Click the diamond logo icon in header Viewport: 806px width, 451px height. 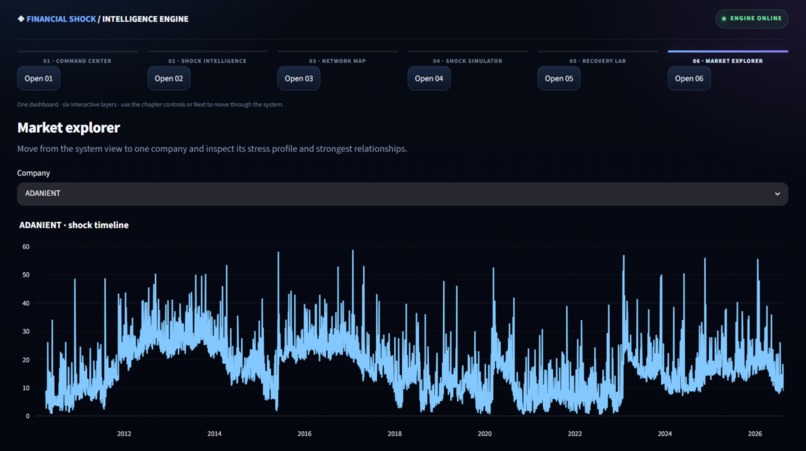(x=21, y=19)
